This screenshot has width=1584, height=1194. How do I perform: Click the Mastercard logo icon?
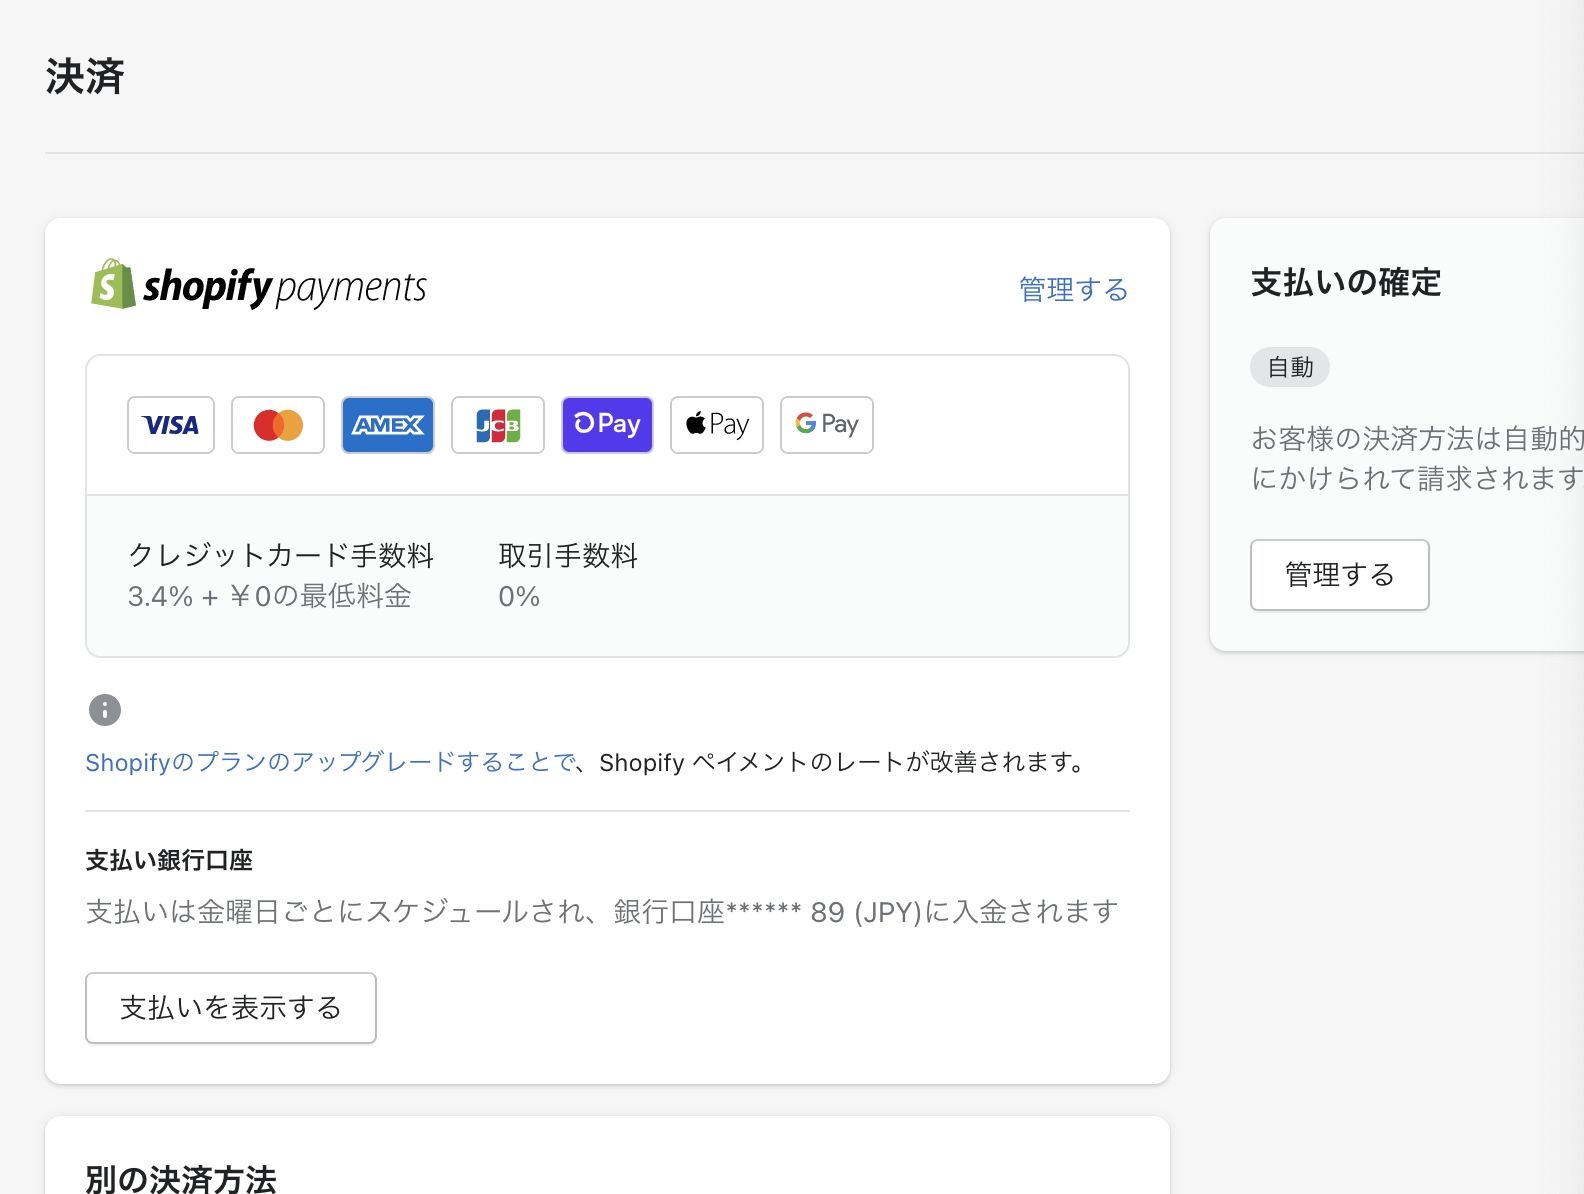tap(278, 425)
